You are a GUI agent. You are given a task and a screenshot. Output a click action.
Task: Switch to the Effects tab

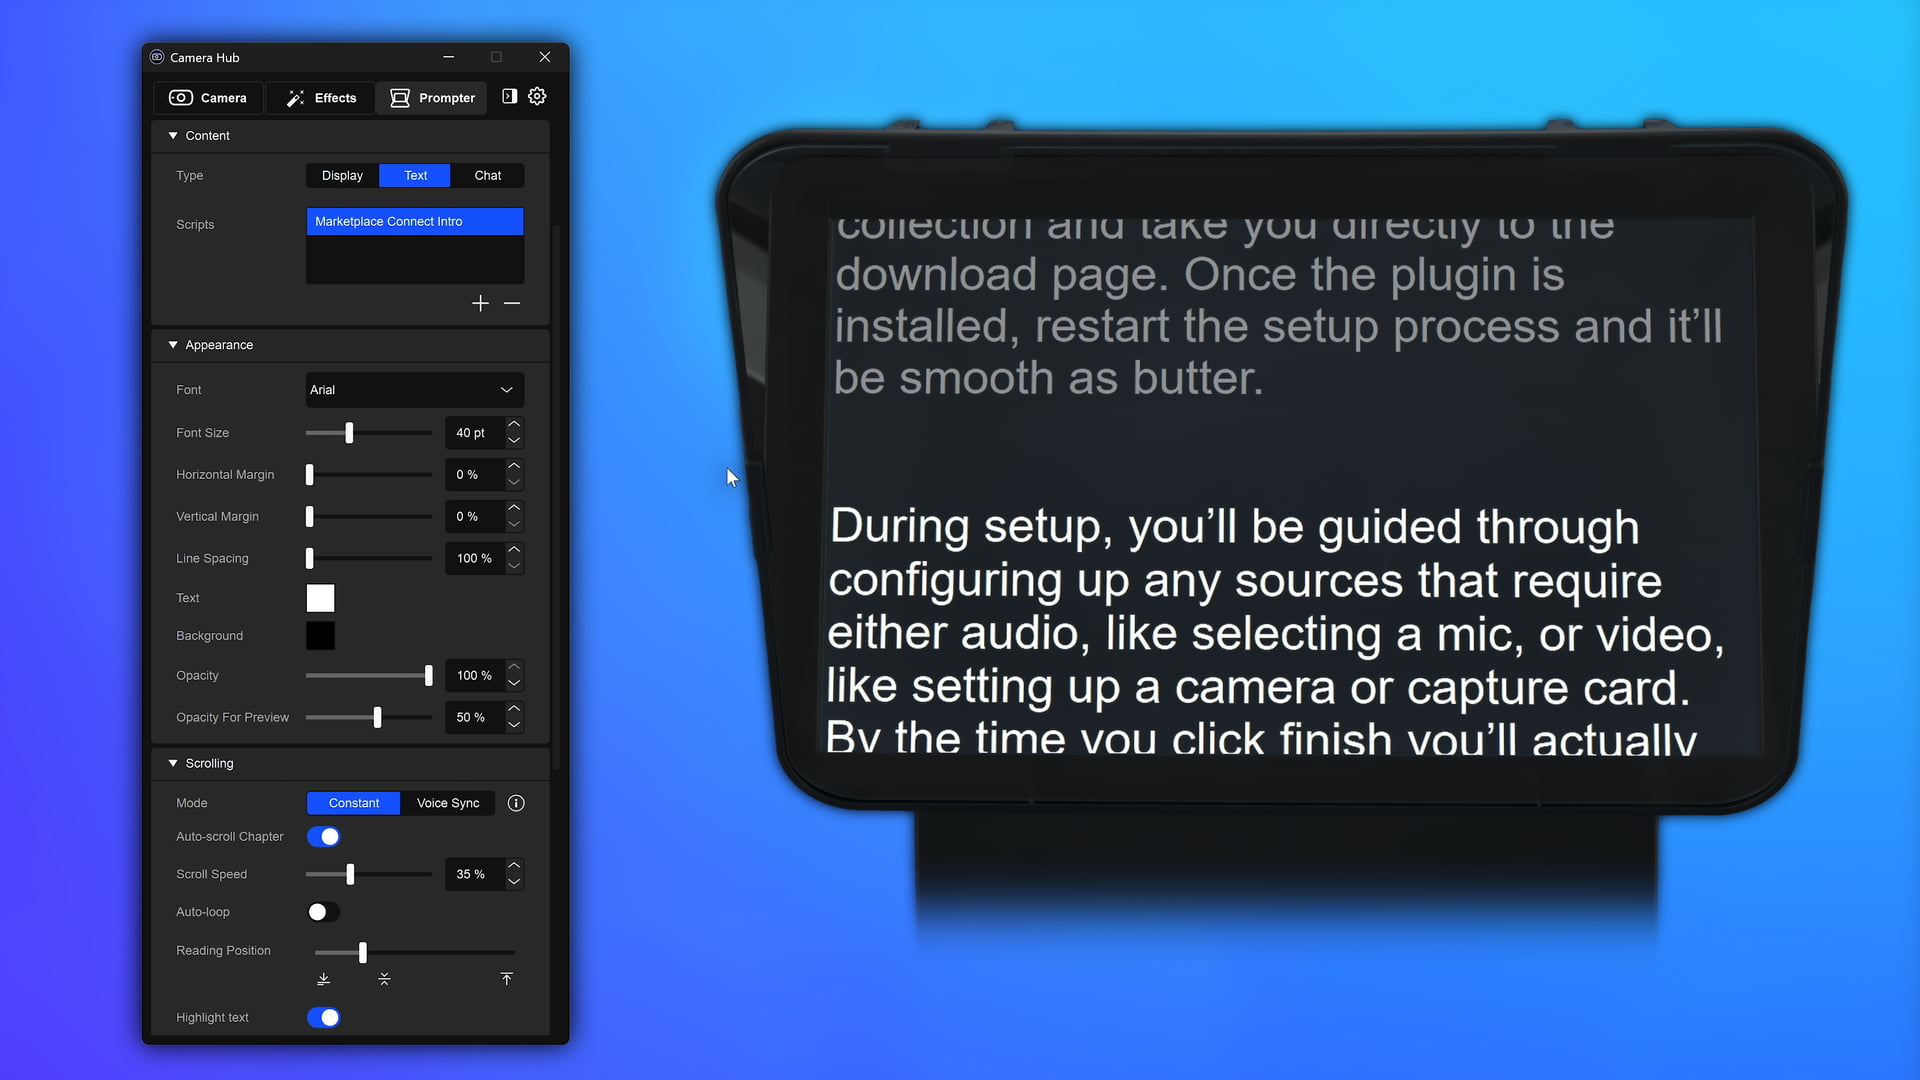321,98
